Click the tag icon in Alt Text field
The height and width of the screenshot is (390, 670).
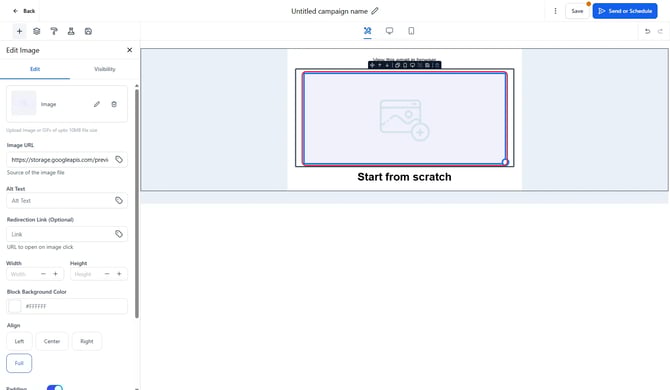click(x=119, y=200)
